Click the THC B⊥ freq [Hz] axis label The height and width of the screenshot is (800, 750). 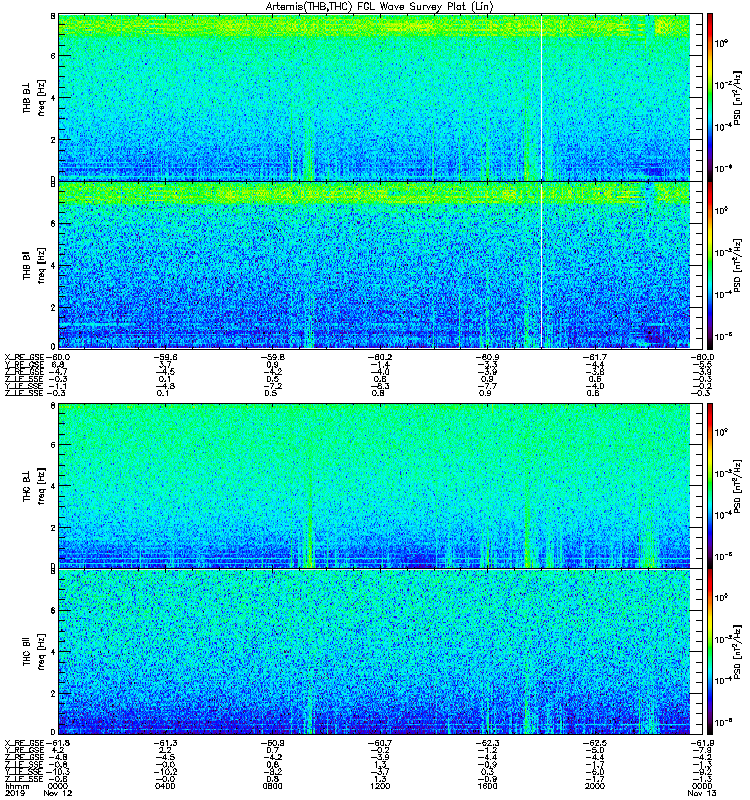pos(33,486)
